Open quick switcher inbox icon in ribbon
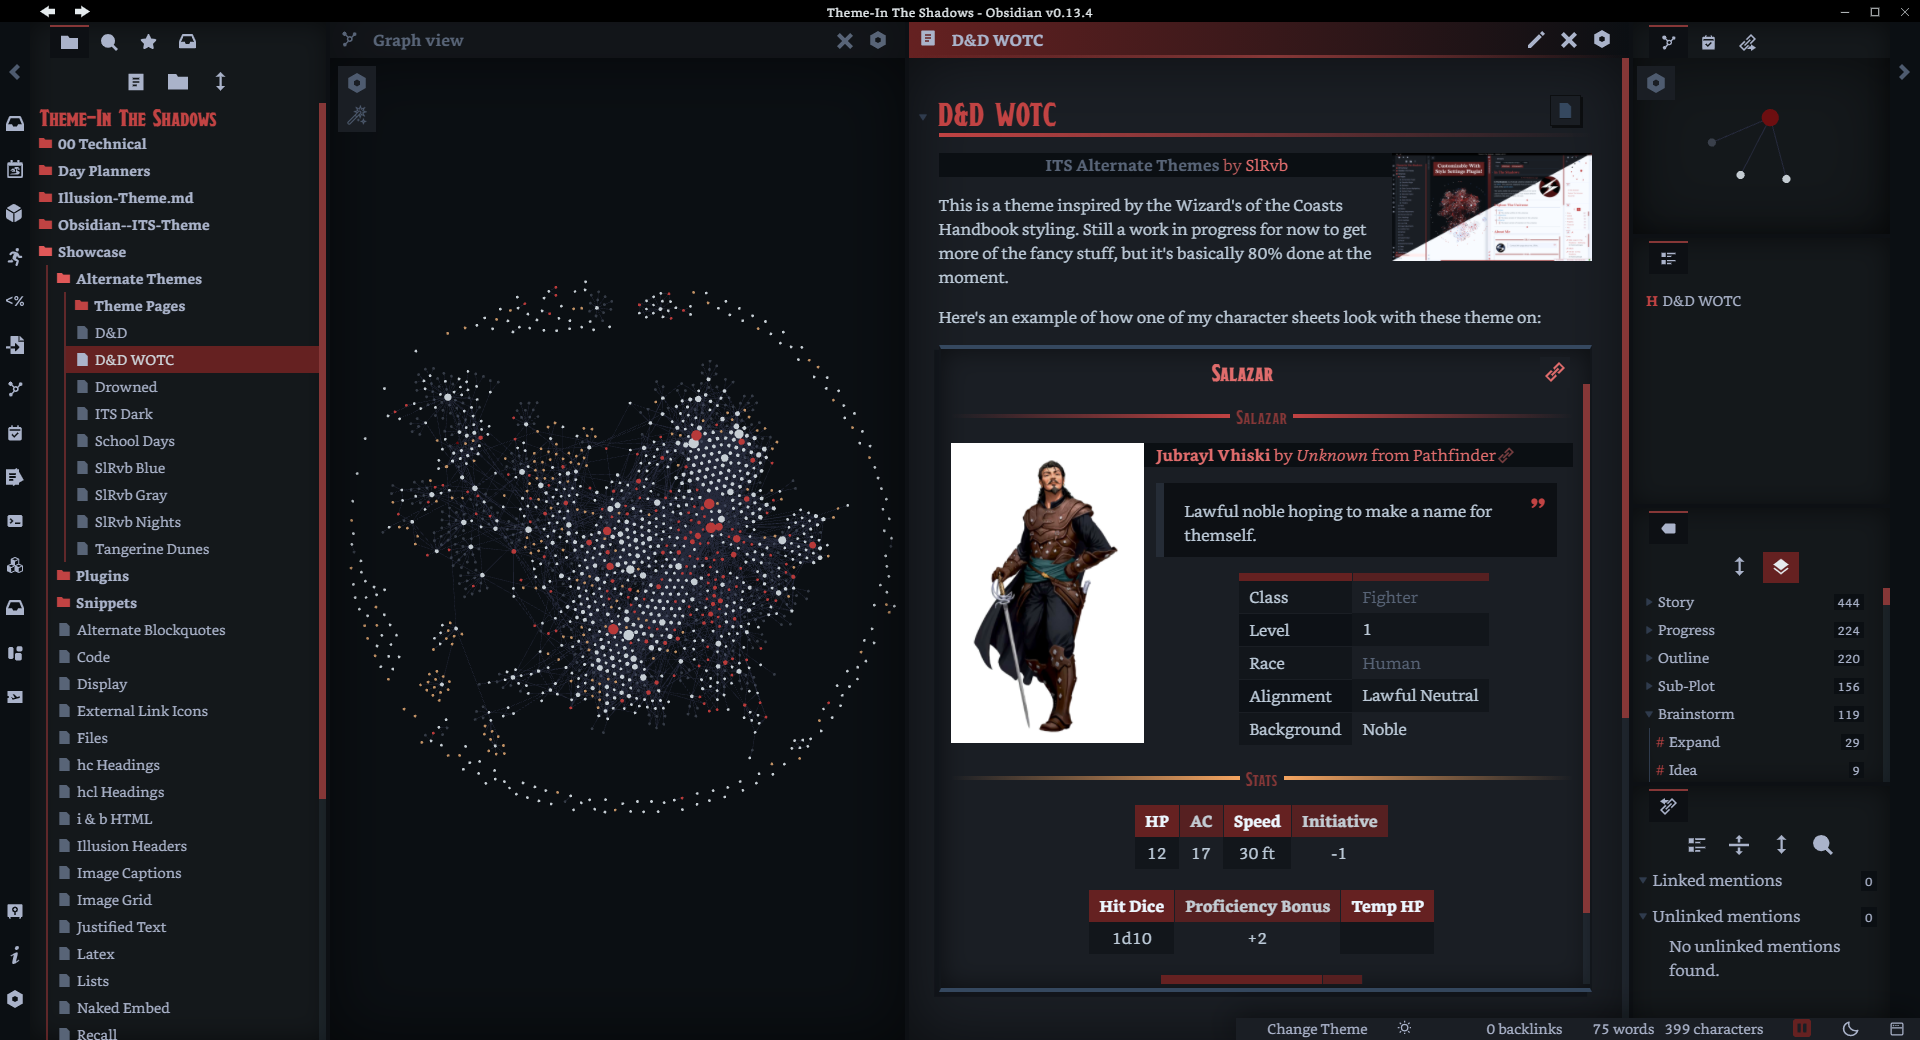This screenshot has height=1040, width=1920. pyautogui.click(x=15, y=124)
